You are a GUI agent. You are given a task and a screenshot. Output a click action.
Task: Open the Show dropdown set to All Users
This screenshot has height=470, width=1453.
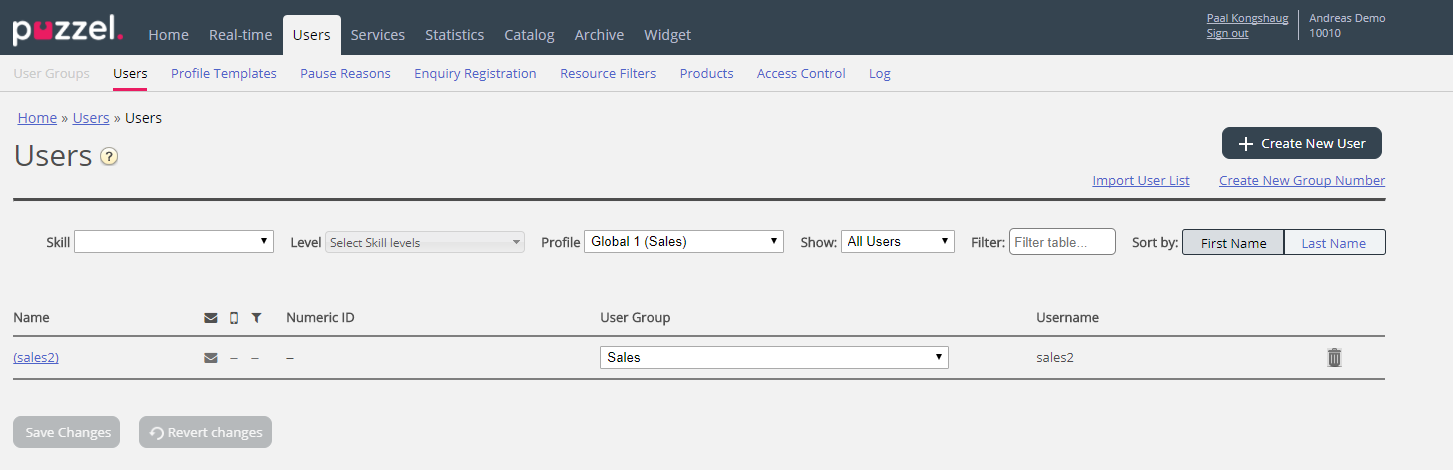(897, 241)
